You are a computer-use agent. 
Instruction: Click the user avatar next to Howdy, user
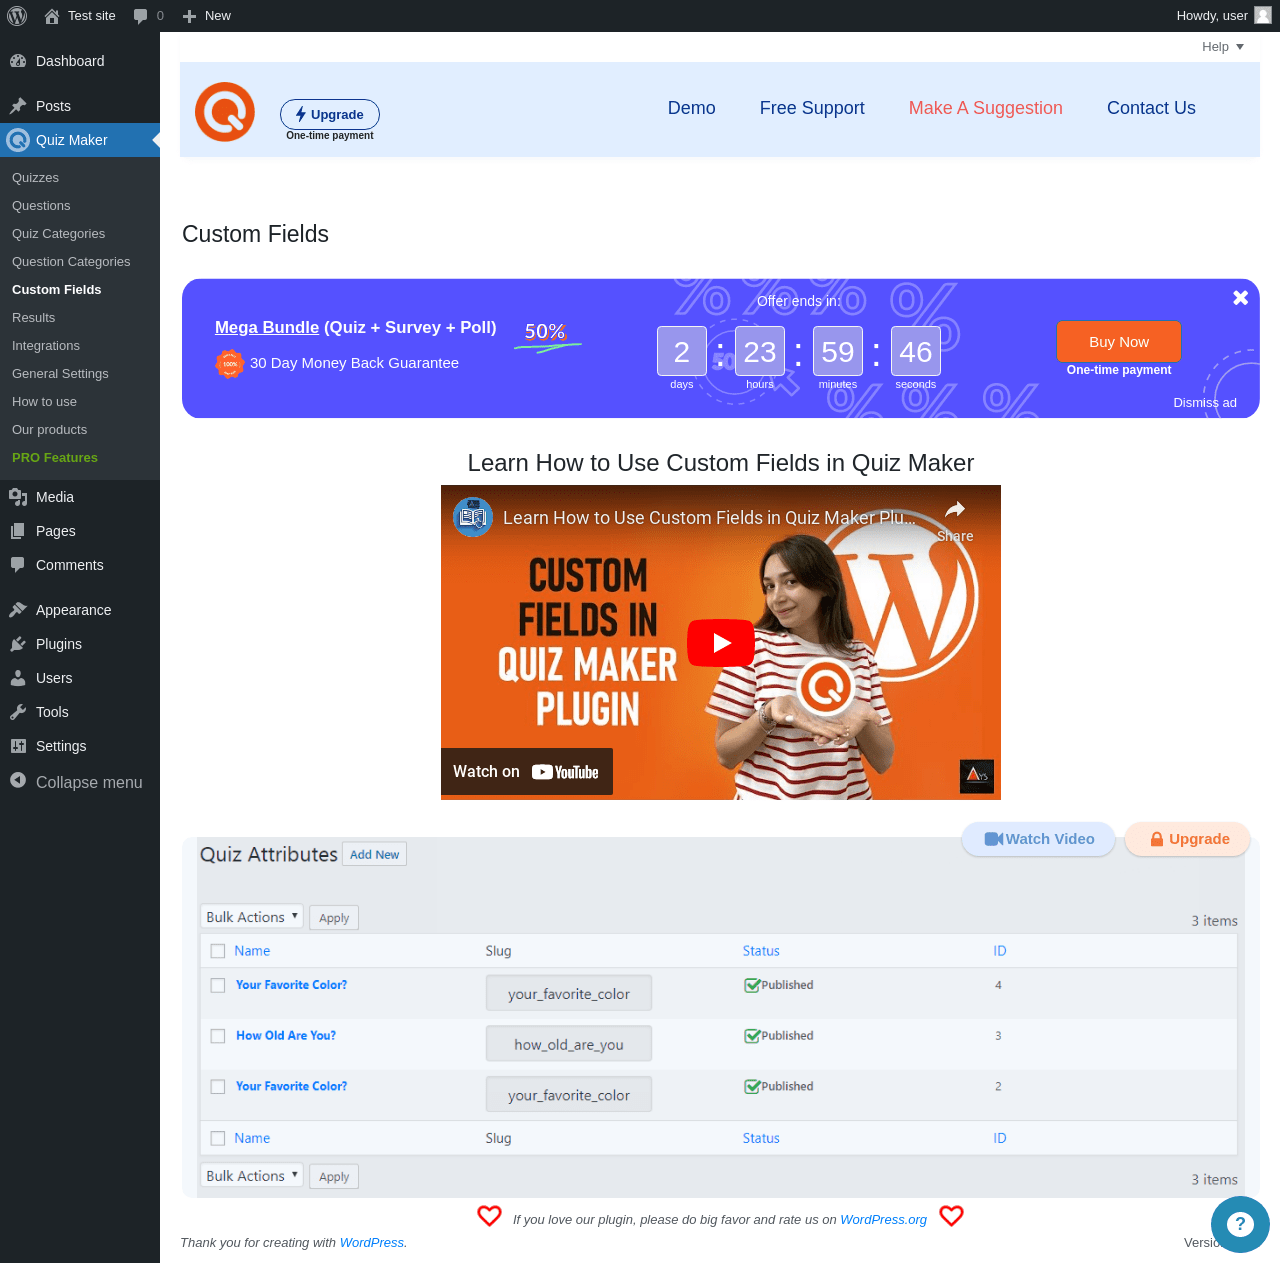click(1263, 15)
